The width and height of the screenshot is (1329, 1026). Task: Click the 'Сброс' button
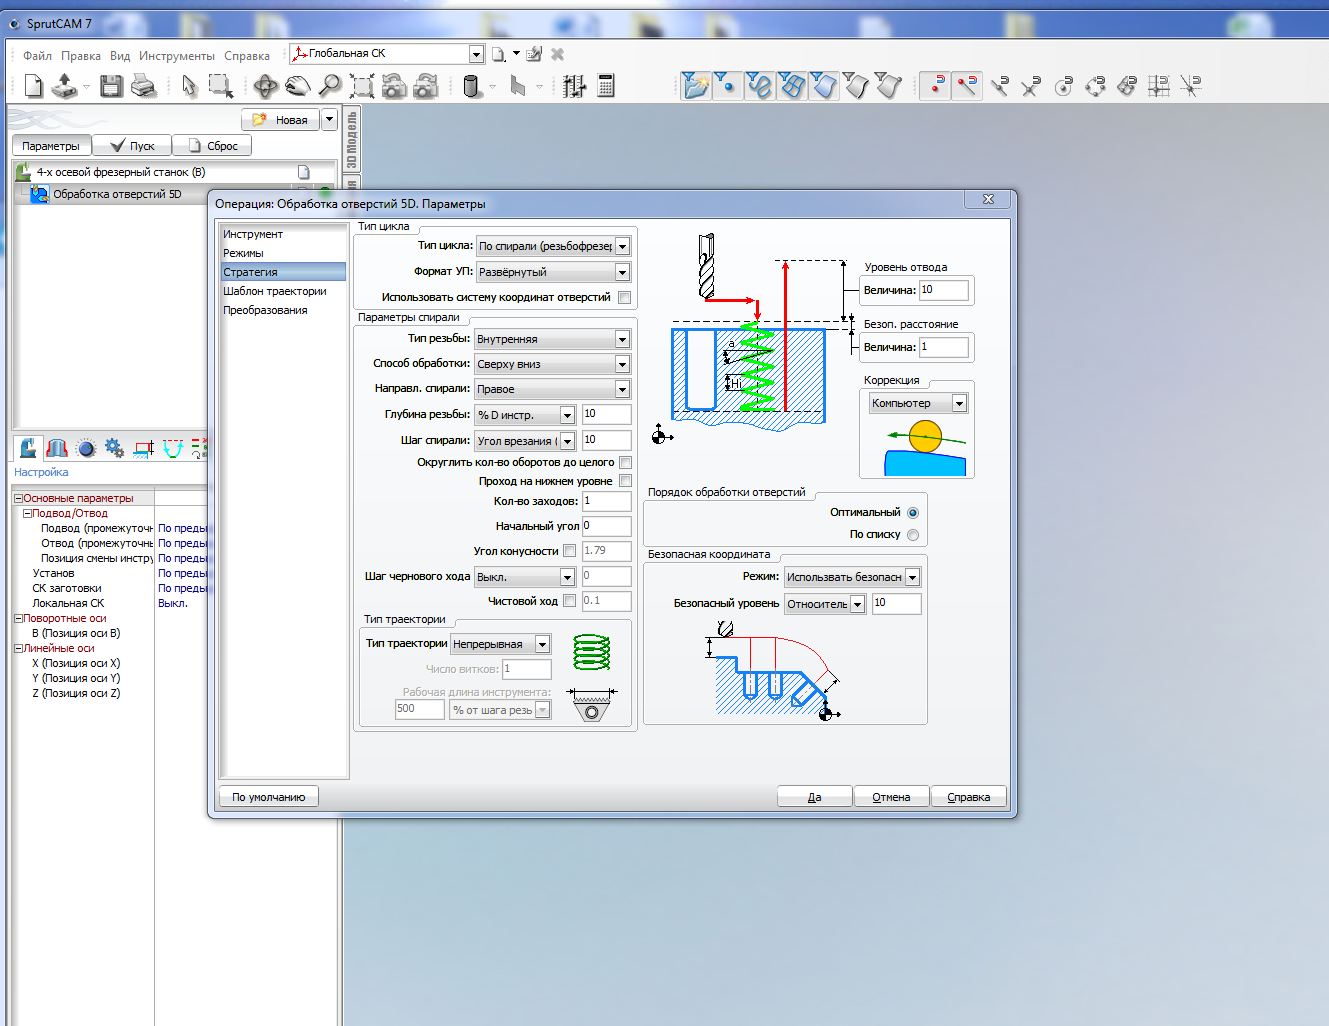pos(212,146)
